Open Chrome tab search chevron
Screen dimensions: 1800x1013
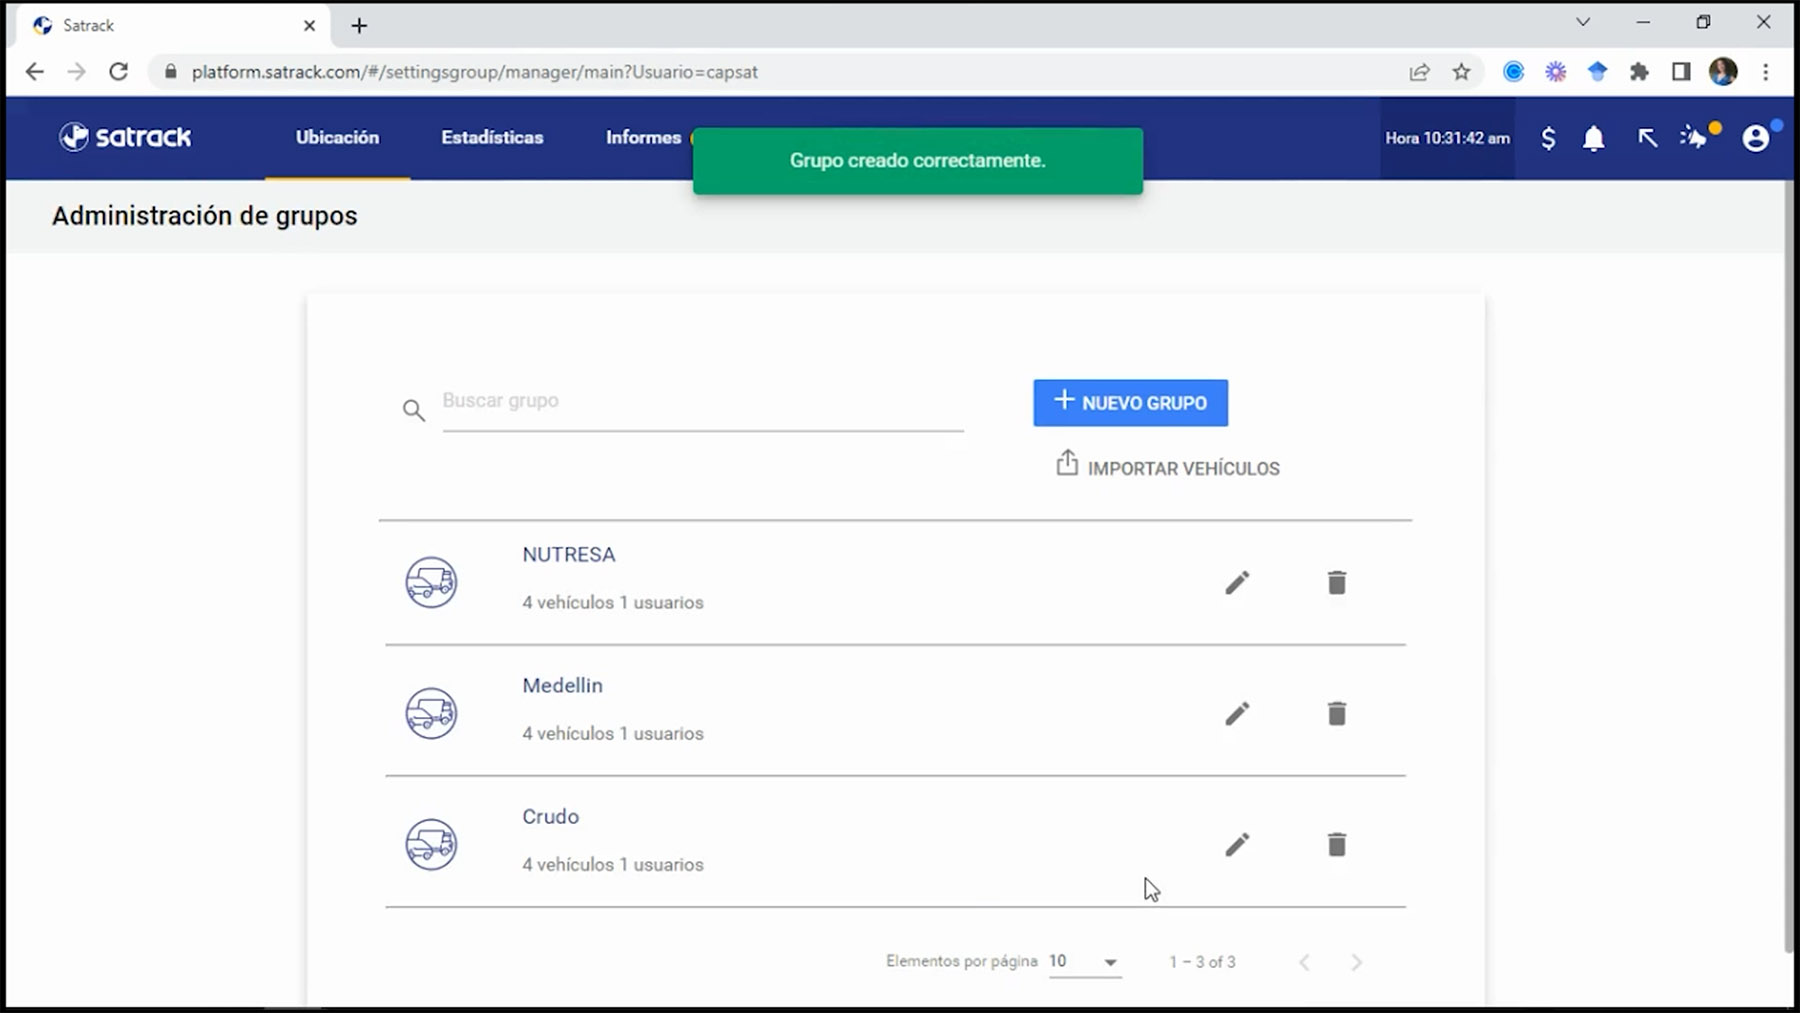(1583, 22)
